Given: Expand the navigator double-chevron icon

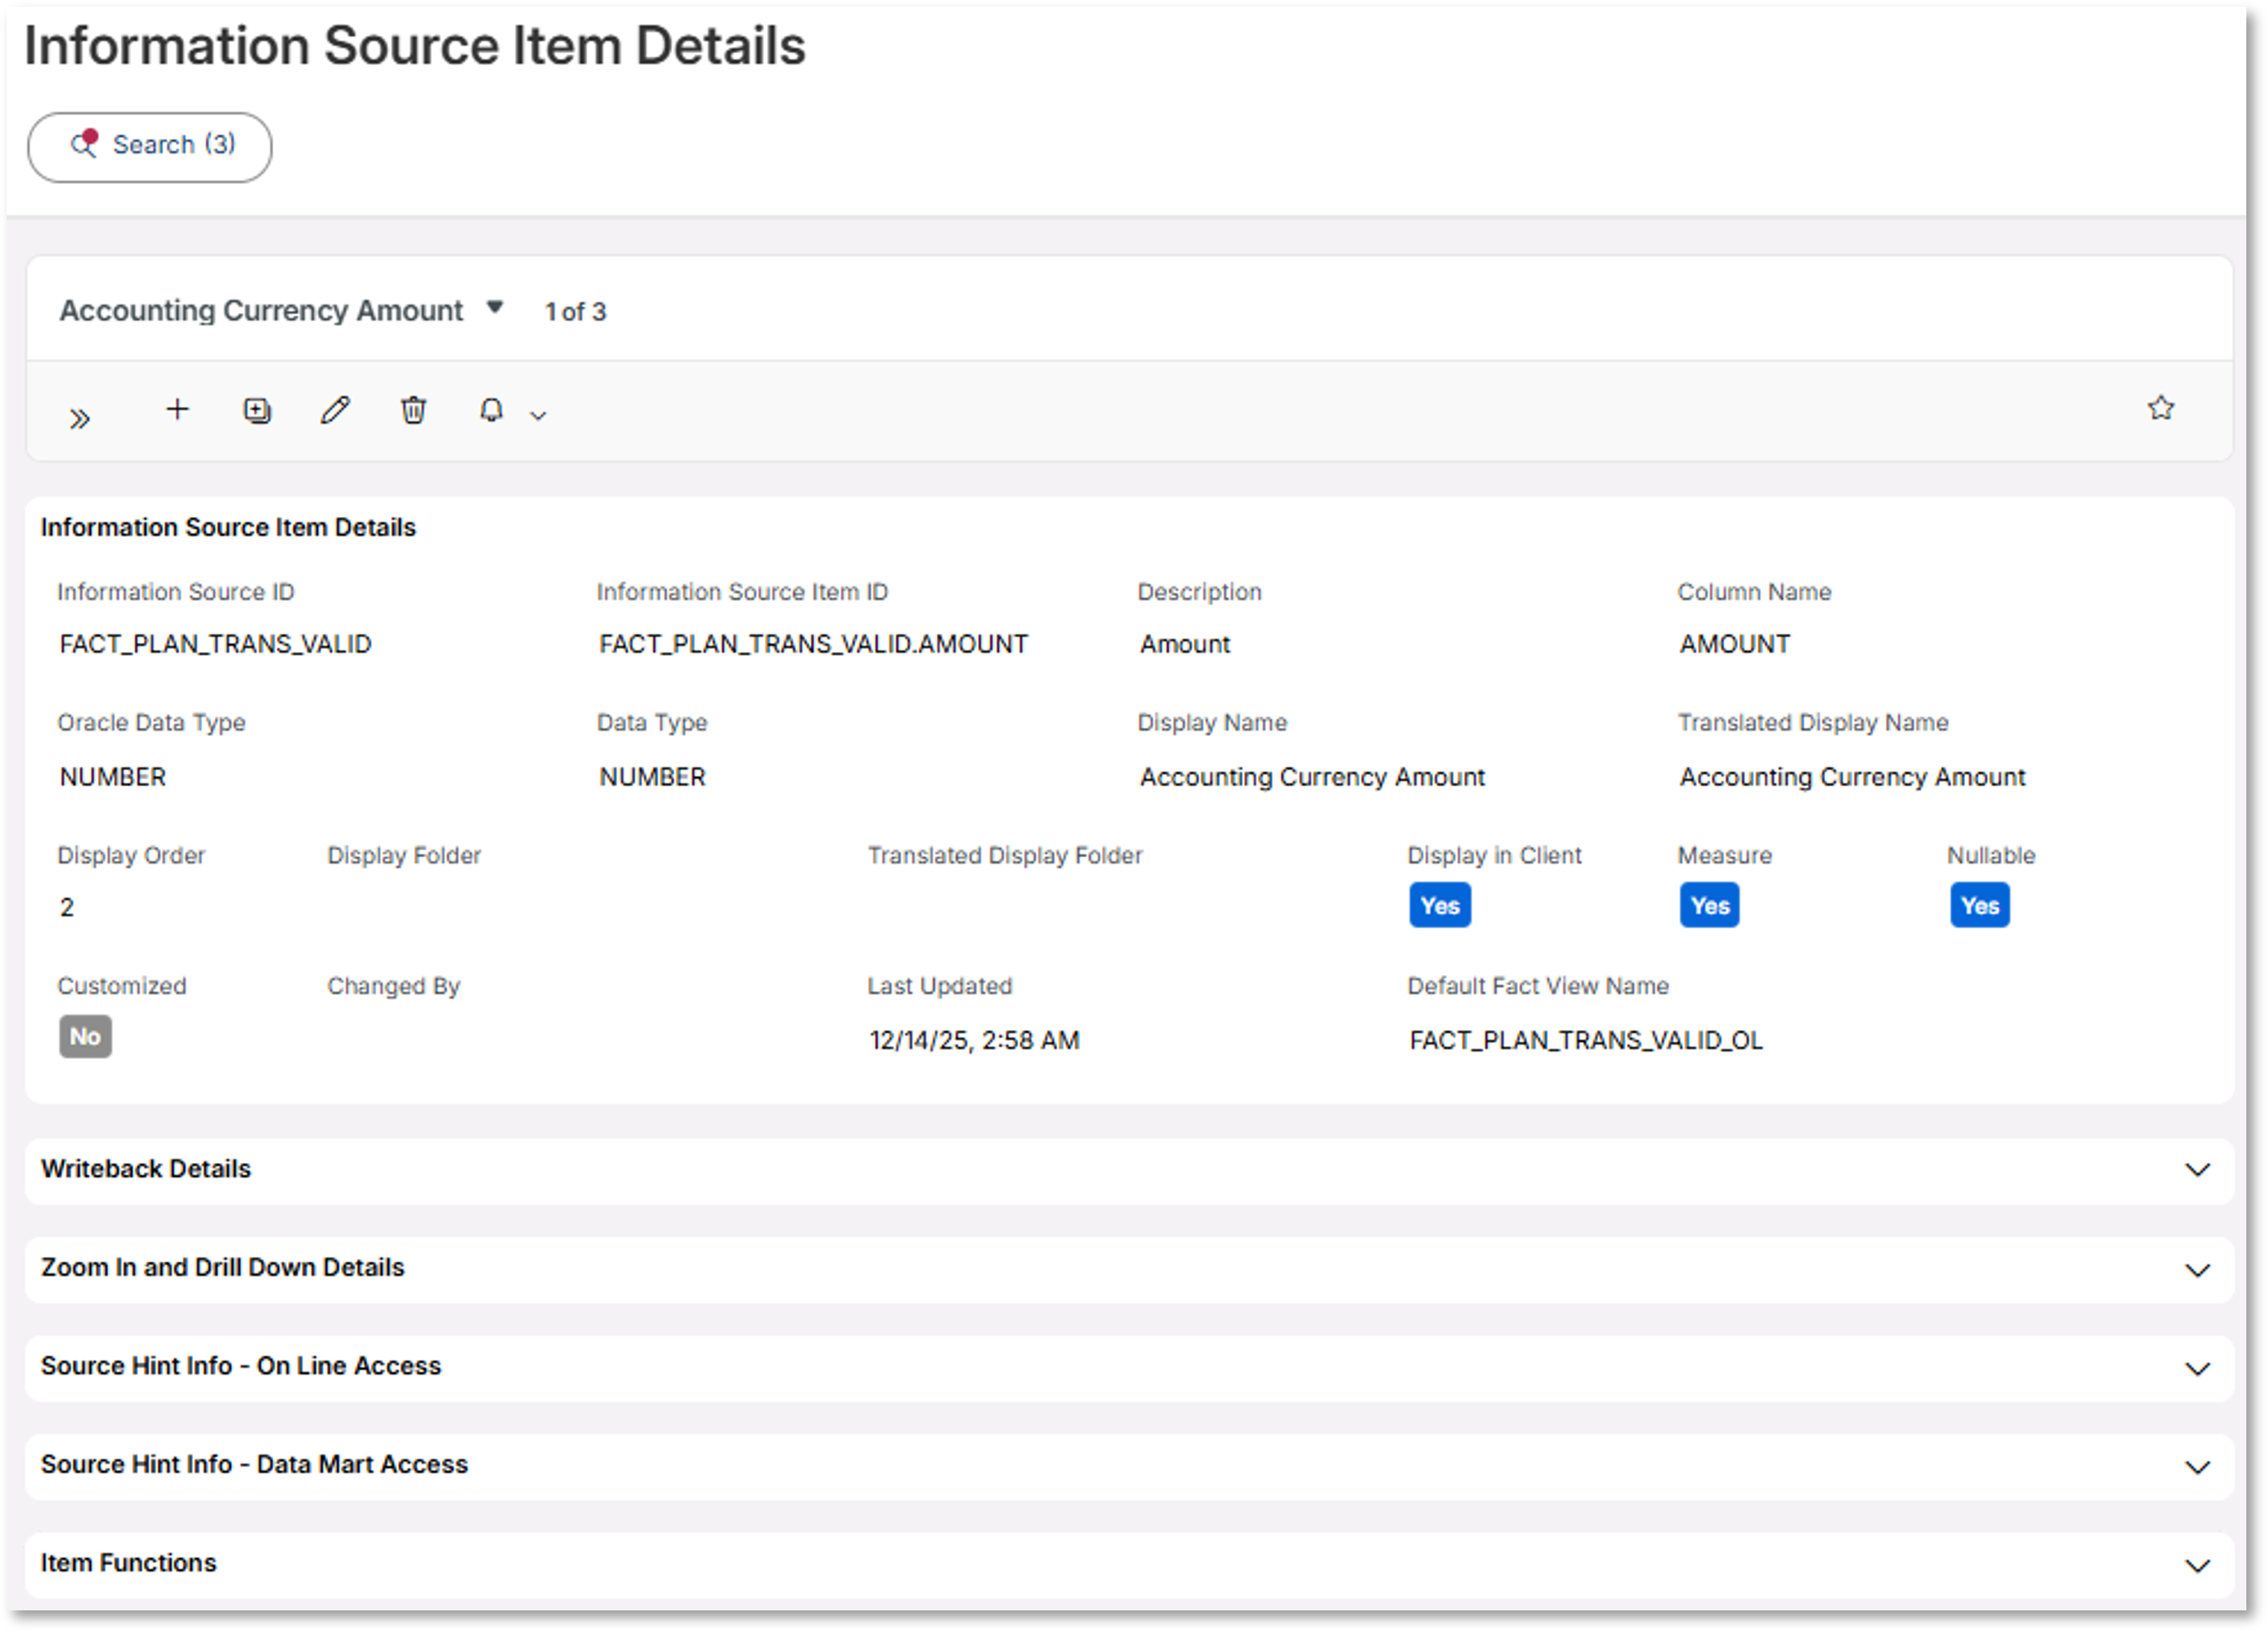Looking at the screenshot, I should pyautogui.click(x=80, y=418).
